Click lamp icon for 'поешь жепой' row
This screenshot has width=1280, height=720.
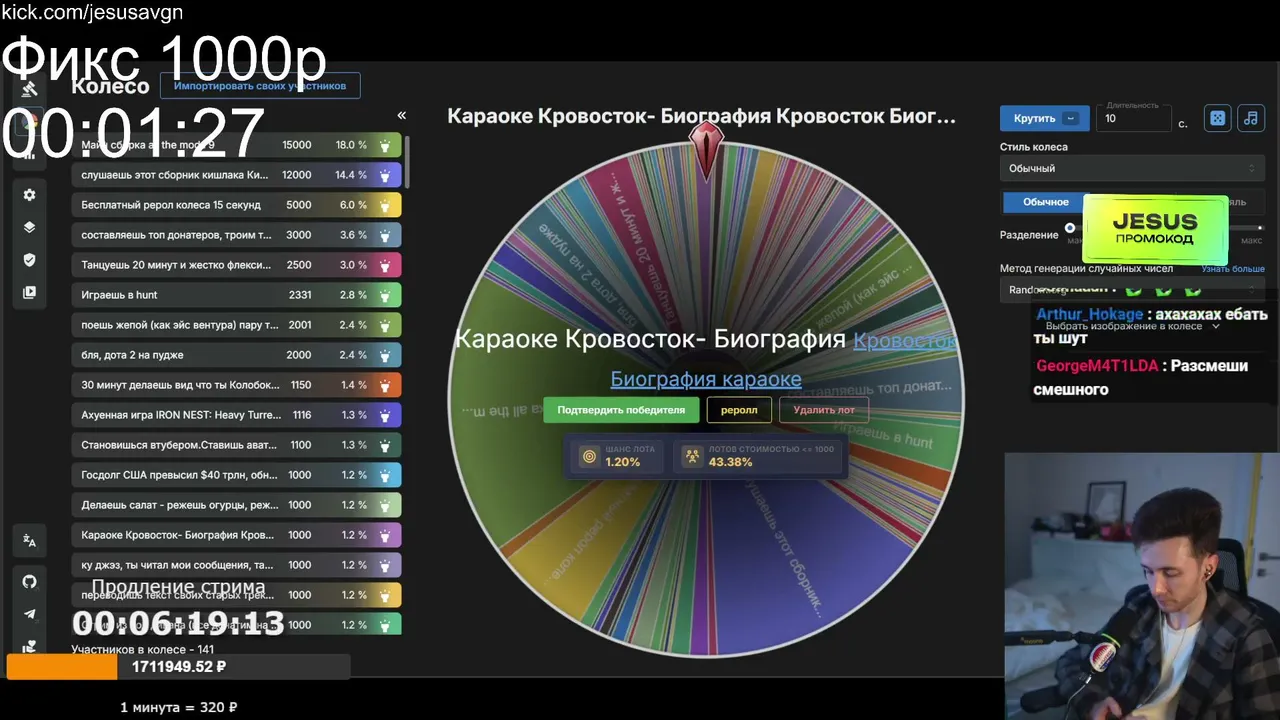[385, 325]
